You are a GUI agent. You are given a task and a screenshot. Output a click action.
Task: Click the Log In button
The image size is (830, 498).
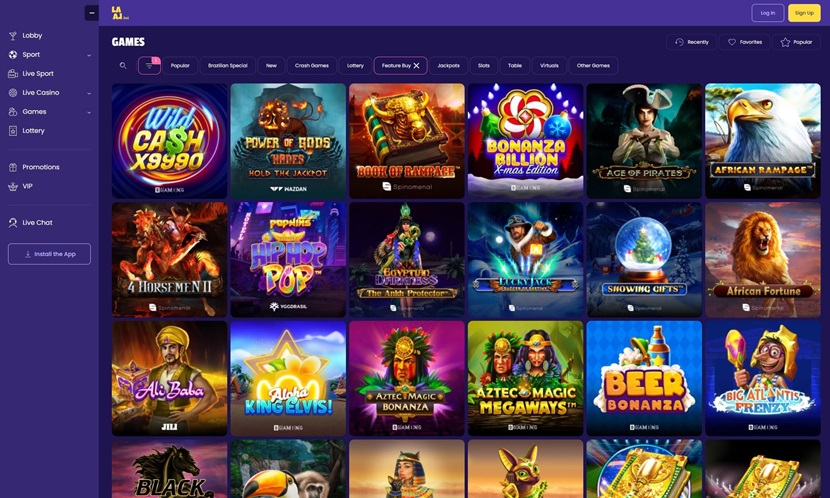point(768,13)
